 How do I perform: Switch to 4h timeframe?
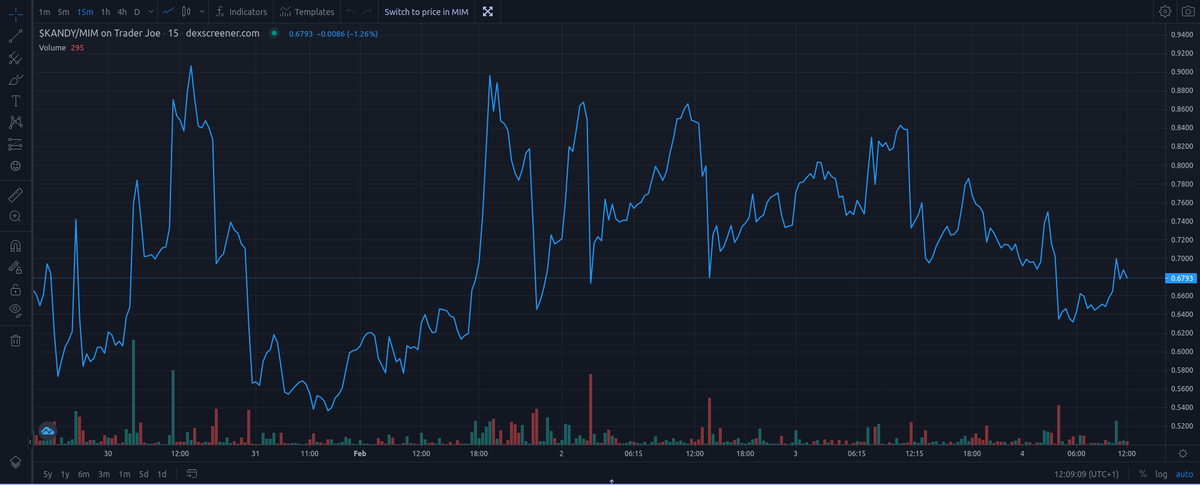pos(122,12)
